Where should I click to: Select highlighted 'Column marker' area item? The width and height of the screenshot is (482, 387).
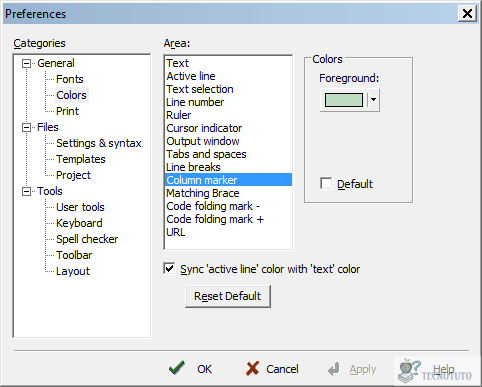click(228, 180)
